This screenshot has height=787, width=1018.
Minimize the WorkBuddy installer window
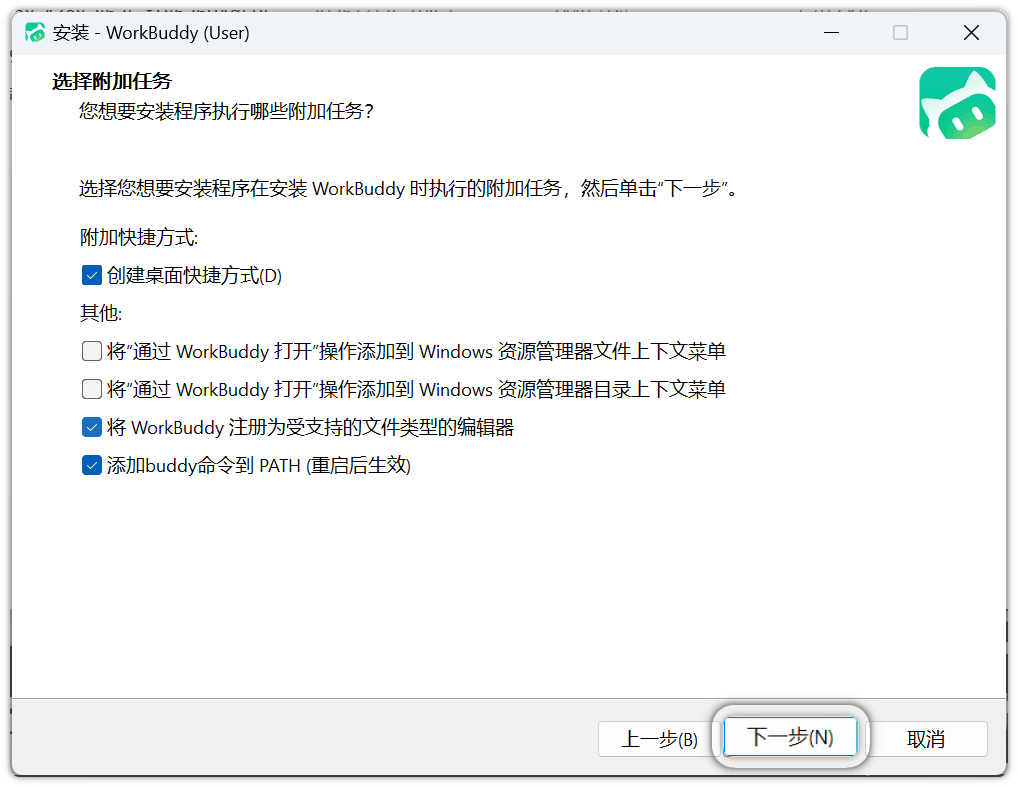pos(832,32)
